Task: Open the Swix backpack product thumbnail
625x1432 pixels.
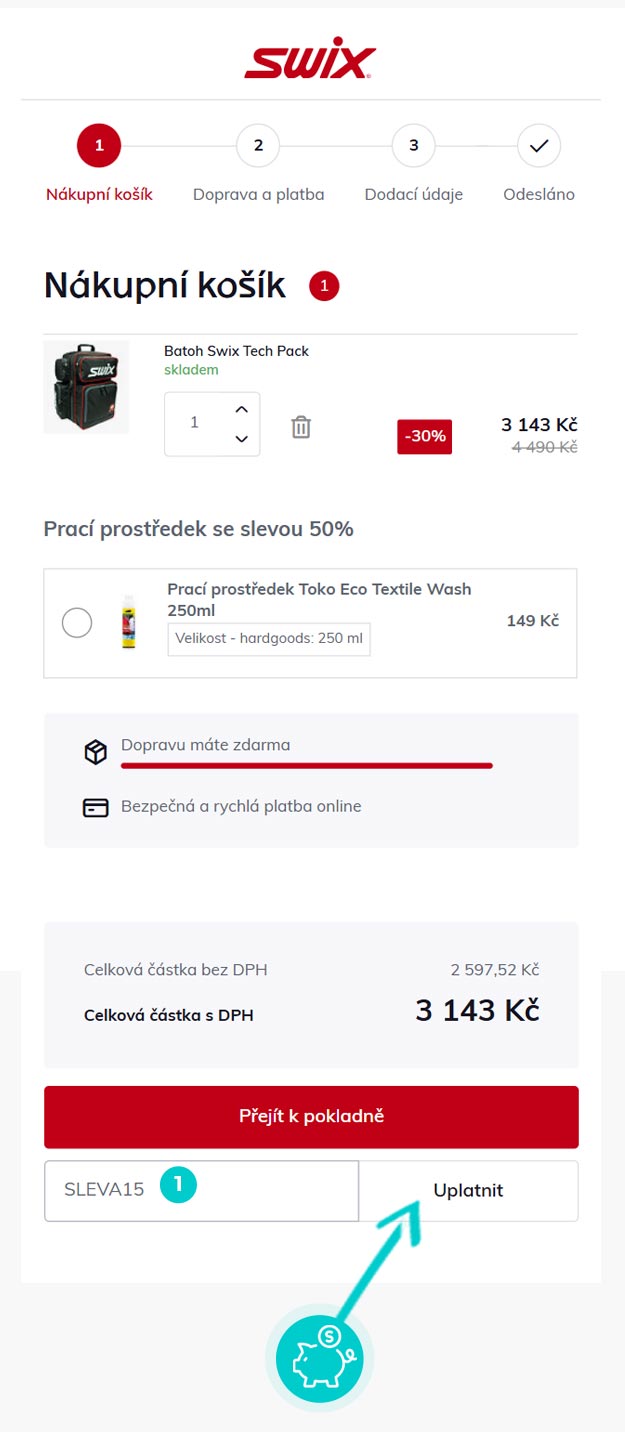Action: click(86, 387)
